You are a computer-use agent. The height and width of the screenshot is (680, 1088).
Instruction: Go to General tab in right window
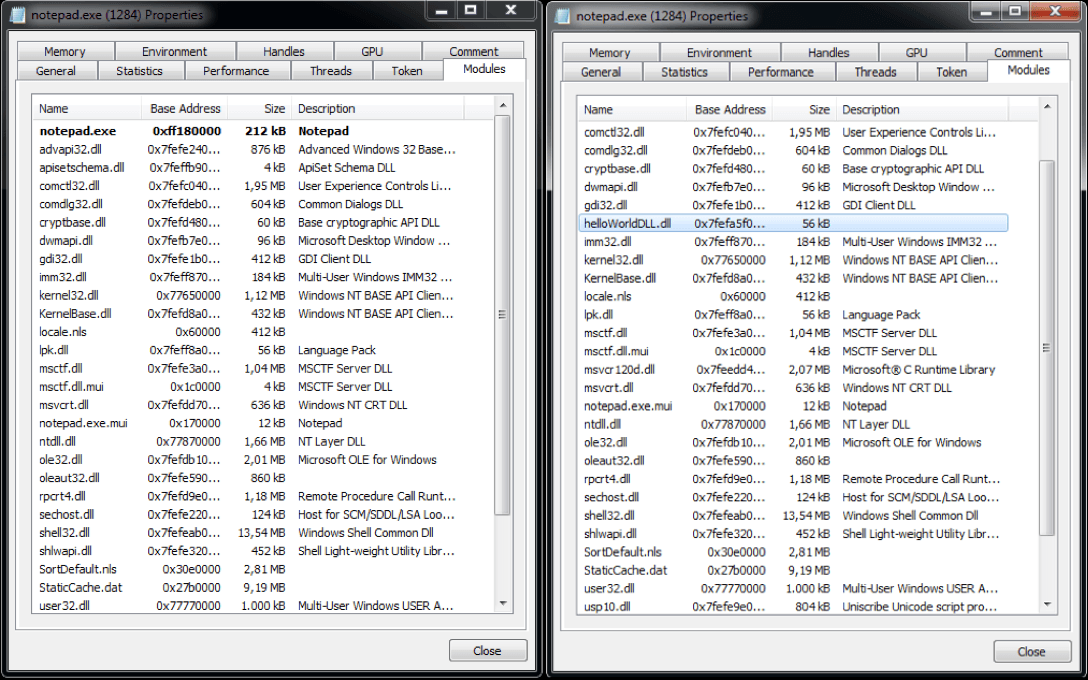point(601,72)
